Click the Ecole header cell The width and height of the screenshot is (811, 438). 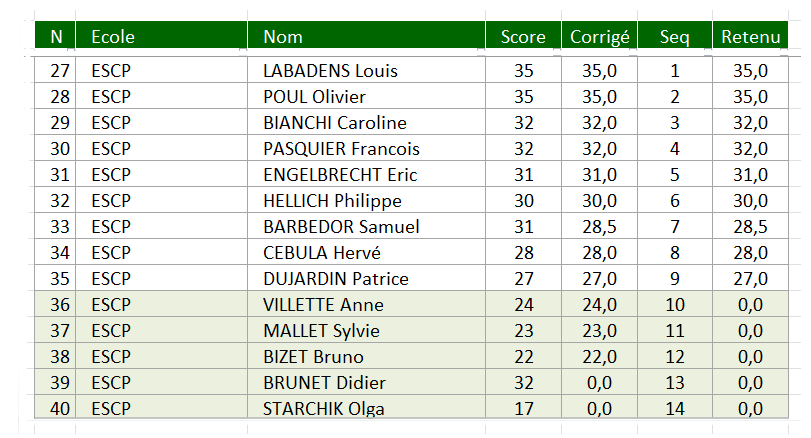point(112,37)
